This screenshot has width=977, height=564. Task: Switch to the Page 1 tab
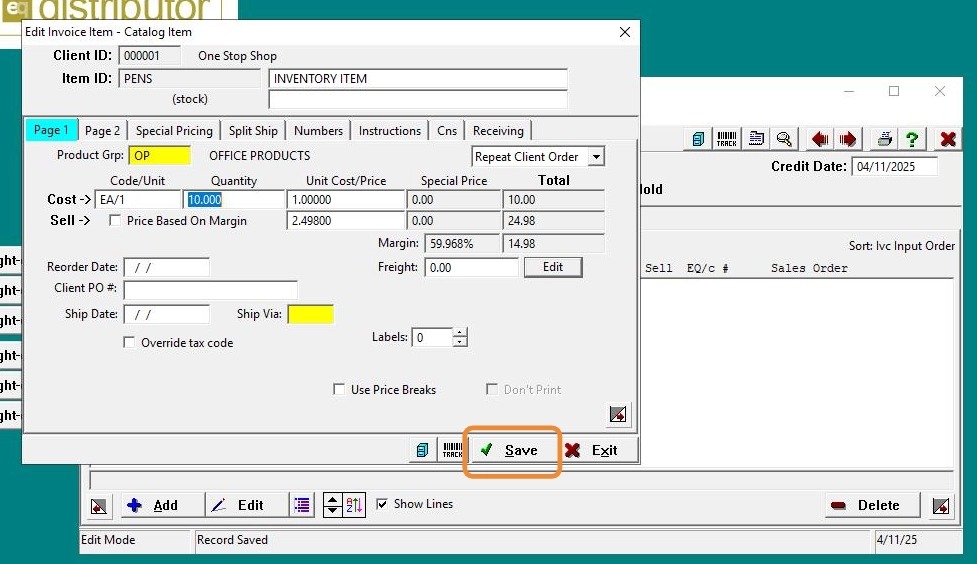[51, 130]
